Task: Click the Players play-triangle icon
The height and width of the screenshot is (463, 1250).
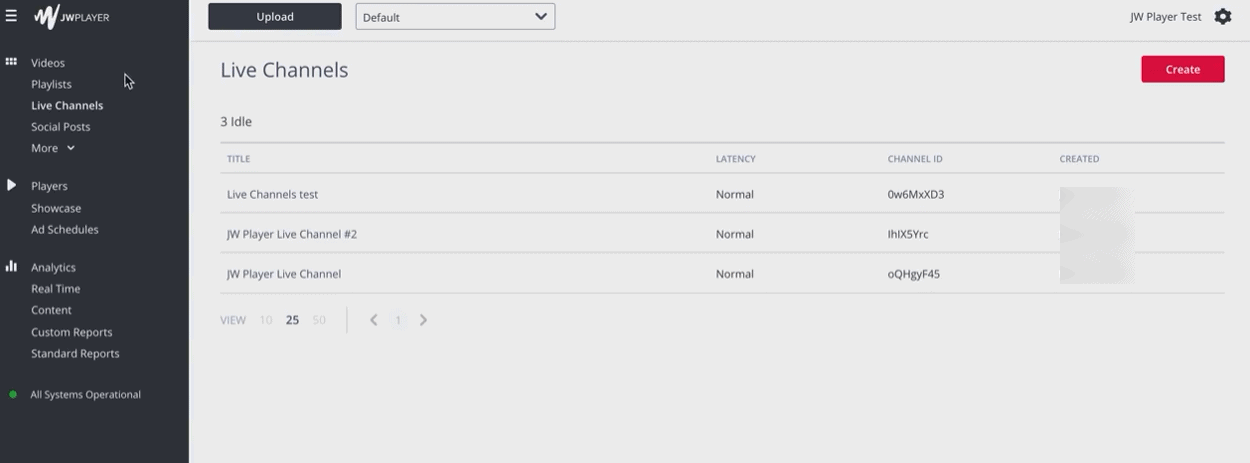Action: (11, 185)
